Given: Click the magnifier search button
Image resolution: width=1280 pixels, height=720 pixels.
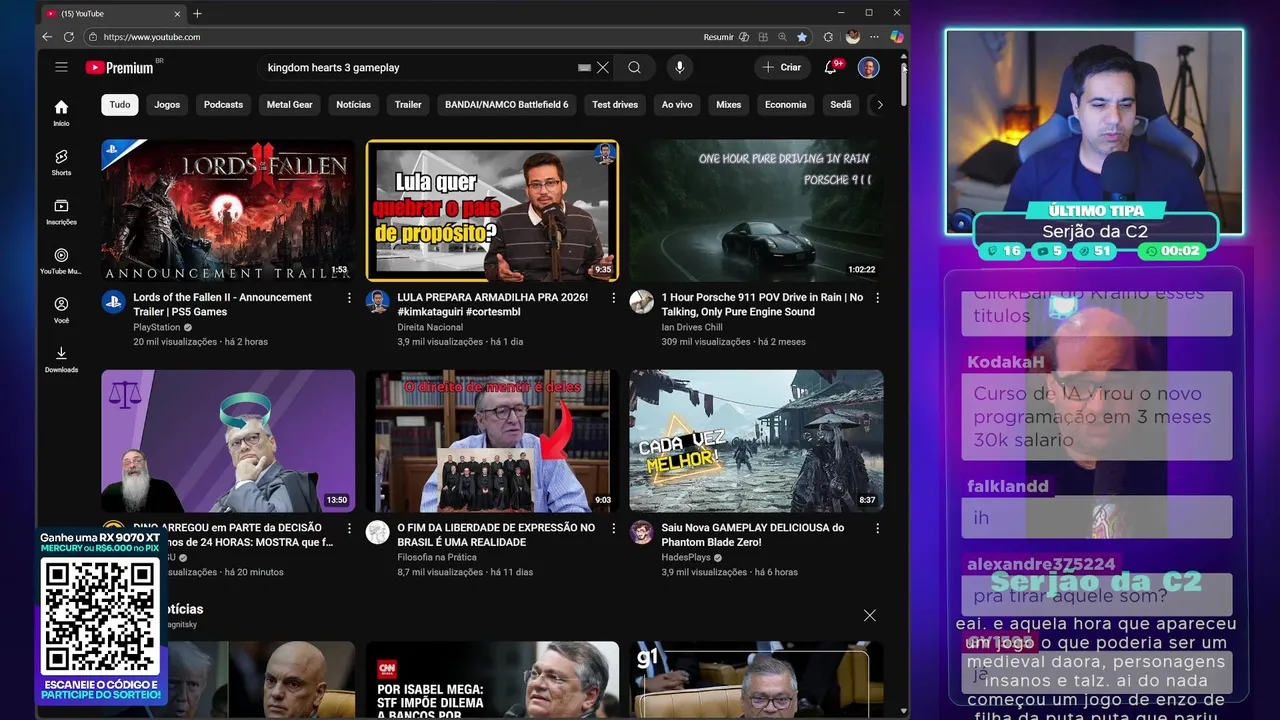Looking at the screenshot, I should 634,67.
